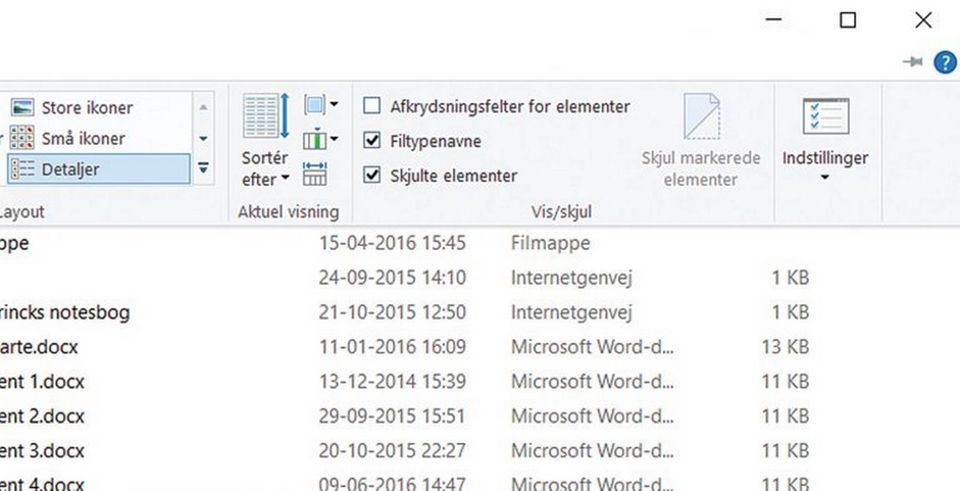The image size is (960, 491).
Task: Select the Detaljer view option
Action: (x=70, y=169)
